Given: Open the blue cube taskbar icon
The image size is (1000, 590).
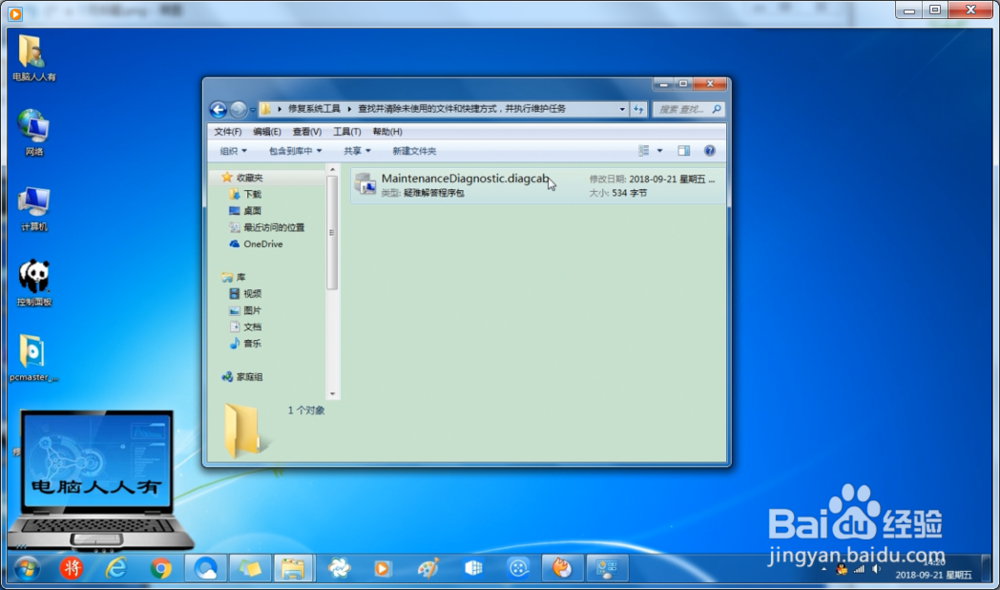Looking at the screenshot, I should (473, 568).
